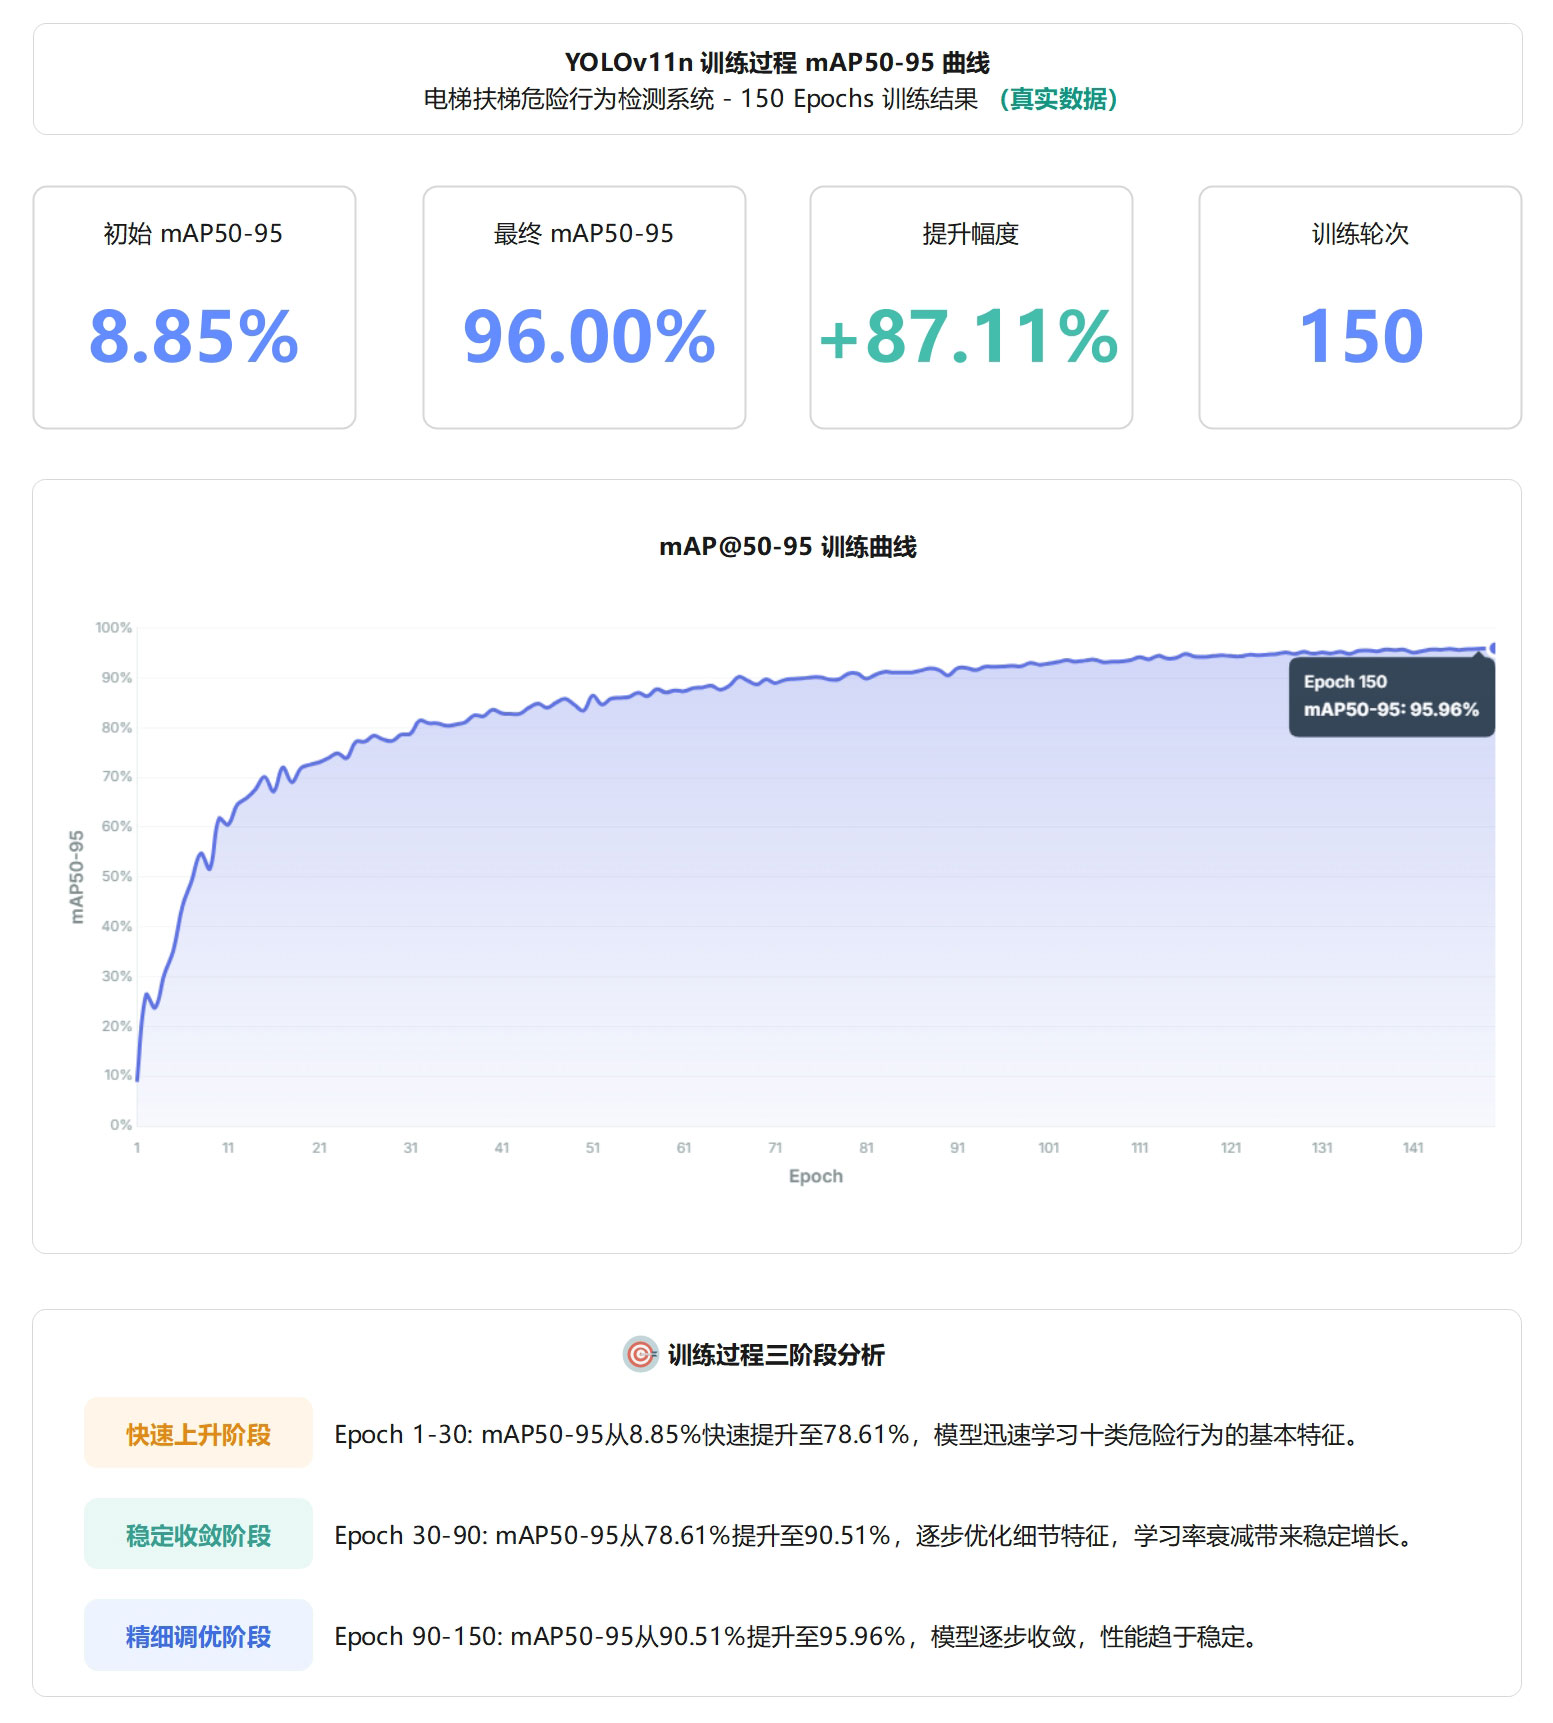Click the 提升幅度 value +87.11%
Image resolution: width=1553 pixels, height=1723 pixels.
(968, 336)
